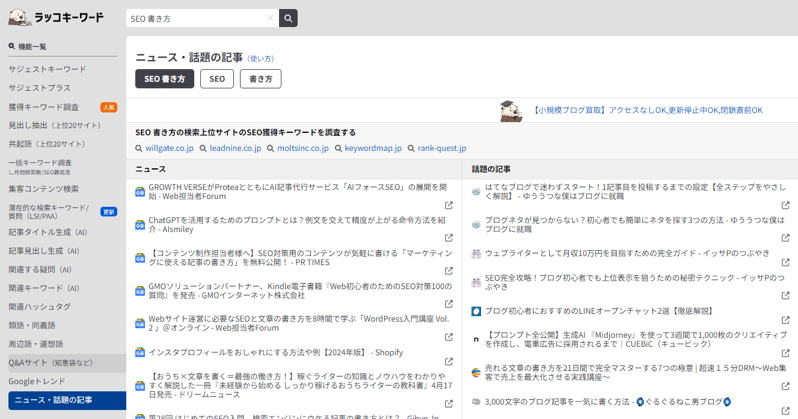Screen dimensions: 798x419
Task: Open external link icon for SEO完全攻略 article
Action: coord(785,295)
